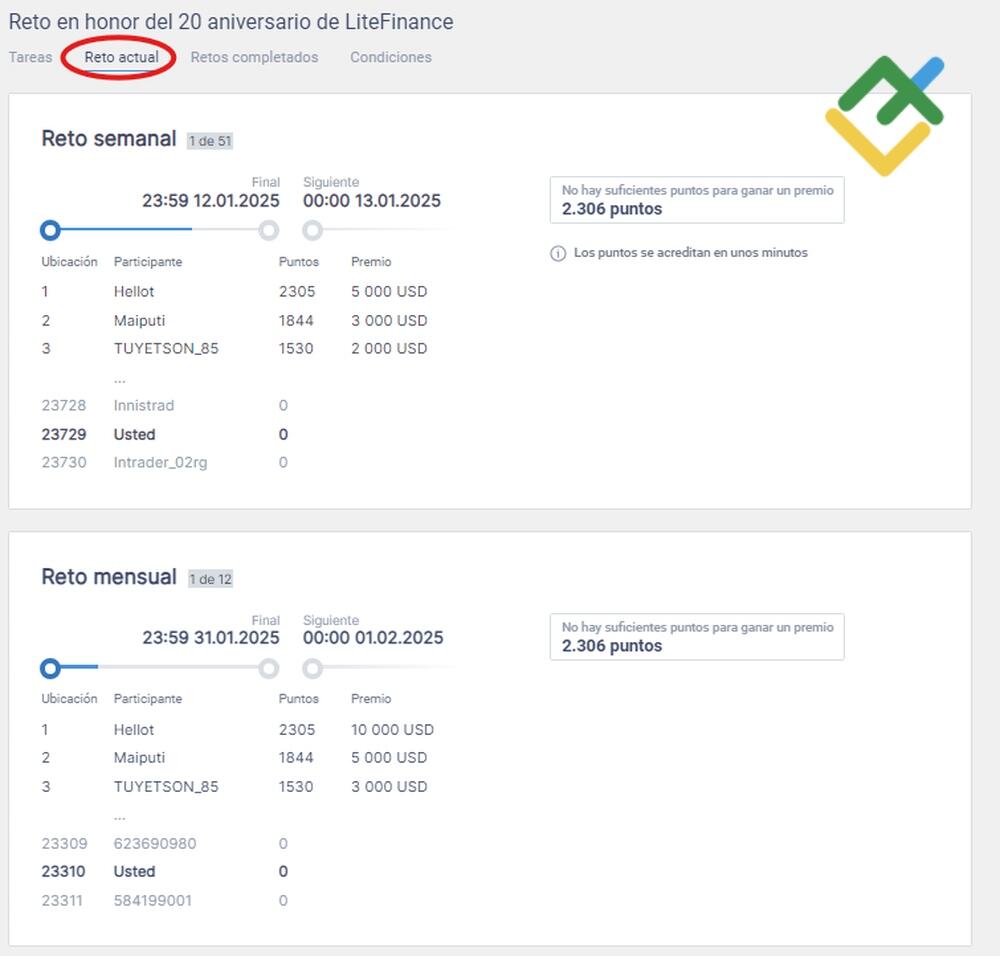The image size is (1000, 956).
Task: Click the monthly 'Puntos' column header
Action: [x=298, y=698]
